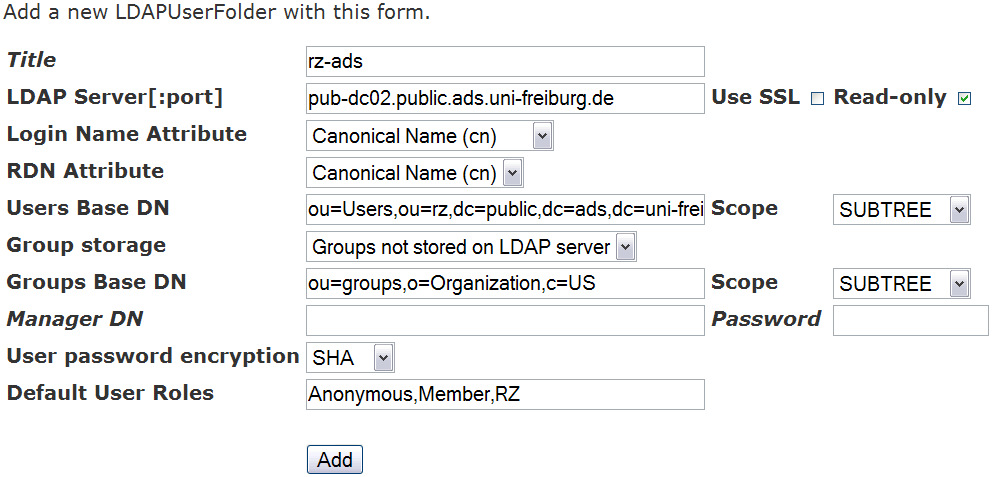Open the Login Name Attribute dropdown

click(x=429, y=136)
